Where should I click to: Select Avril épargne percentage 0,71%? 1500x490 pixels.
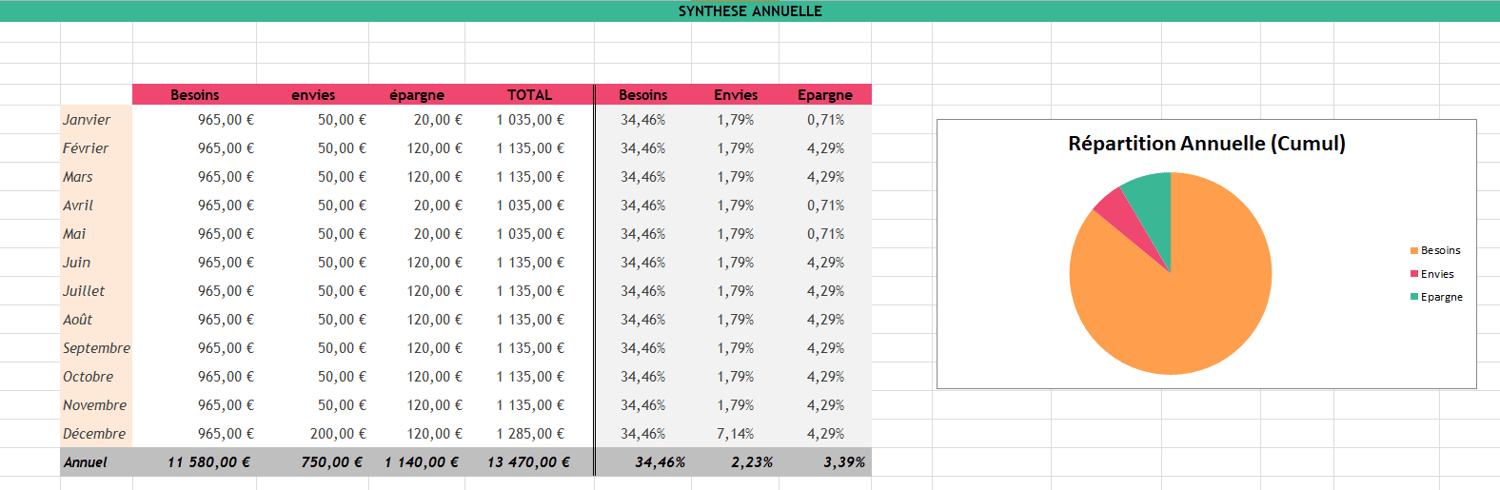[x=826, y=205]
